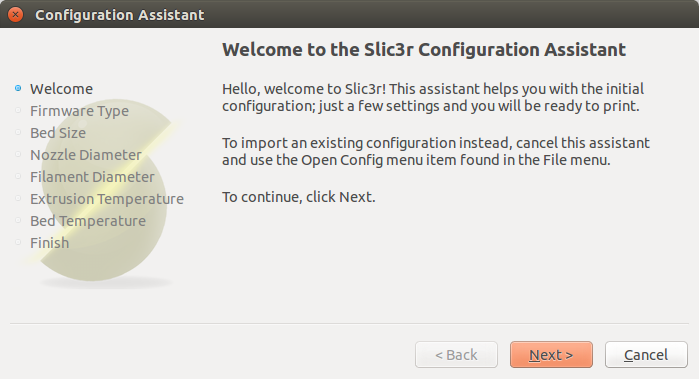This screenshot has width=699, height=379.
Task: Go to the Finish step
Action: coord(49,243)
